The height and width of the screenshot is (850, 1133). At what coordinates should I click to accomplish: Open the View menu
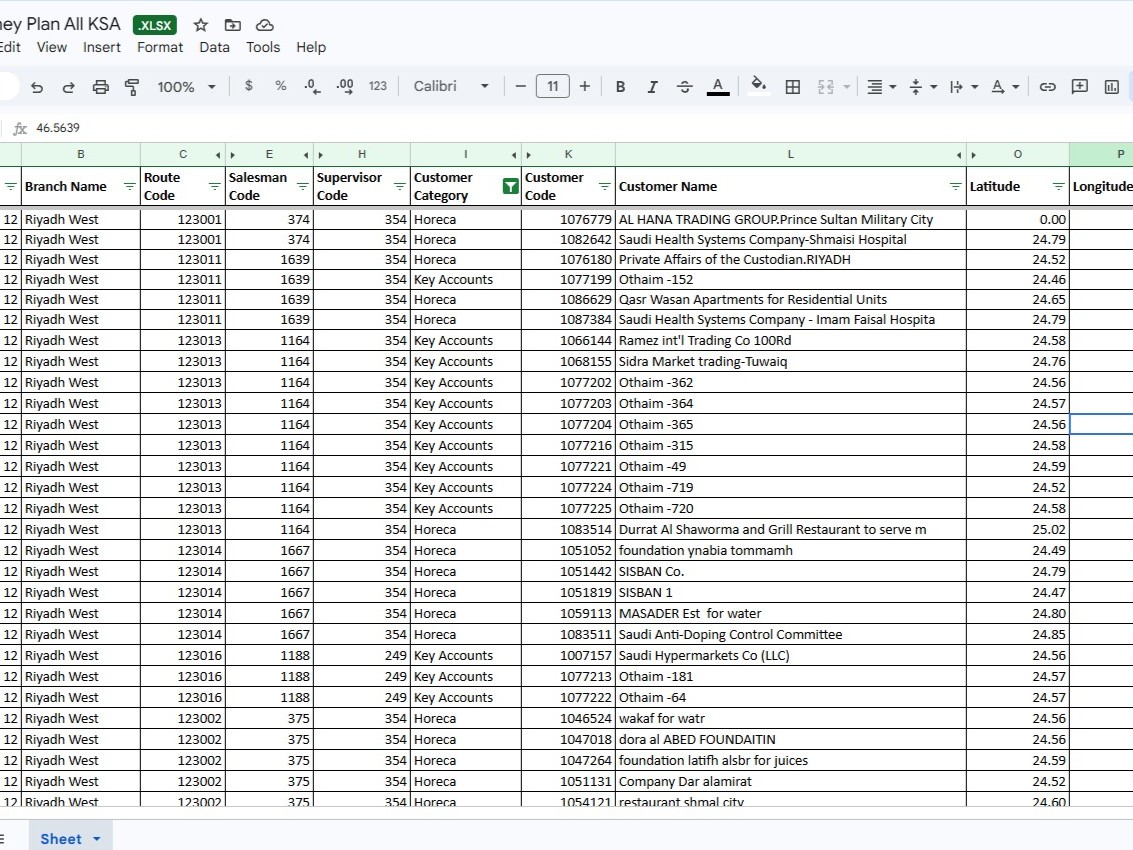pyautogui.click(x=52, y=47)
